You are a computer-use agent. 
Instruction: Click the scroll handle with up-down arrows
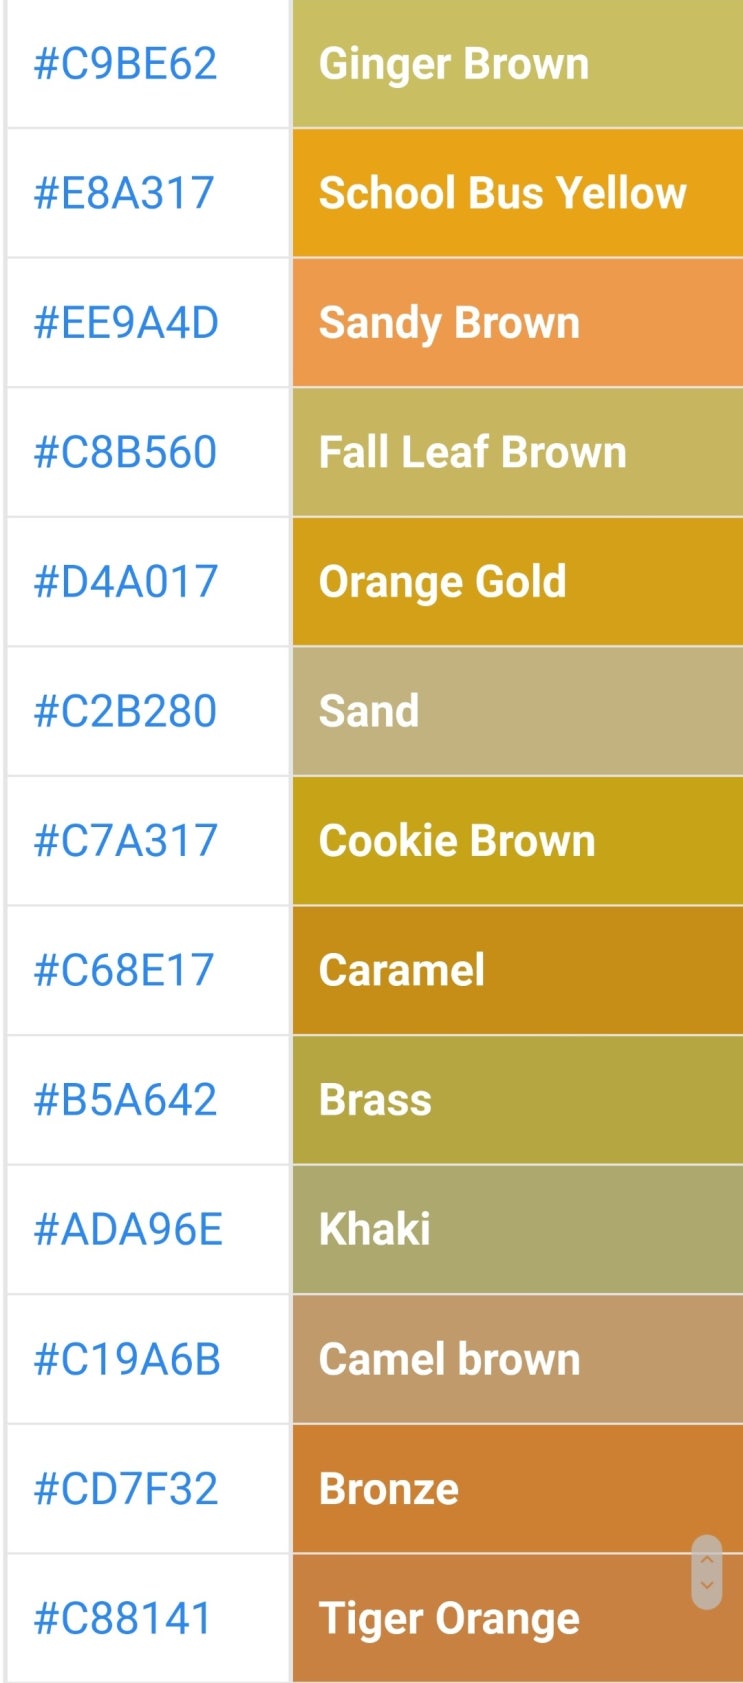point(707,1572)
